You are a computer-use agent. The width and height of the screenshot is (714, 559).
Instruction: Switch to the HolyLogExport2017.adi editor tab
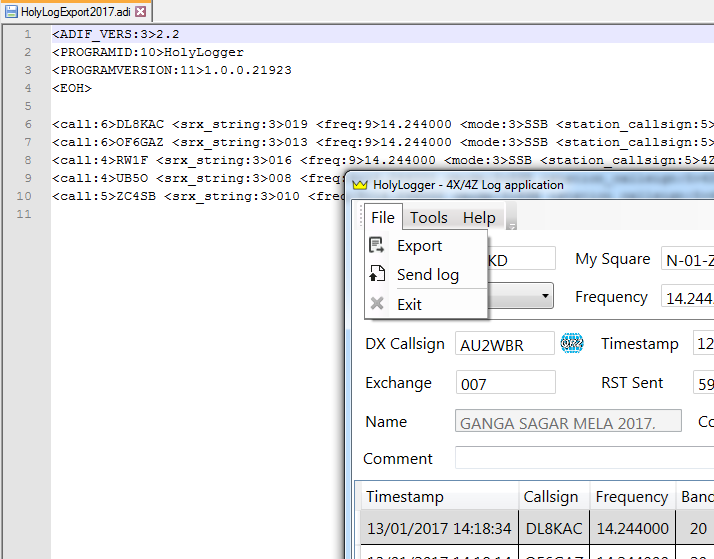[76, 12]
